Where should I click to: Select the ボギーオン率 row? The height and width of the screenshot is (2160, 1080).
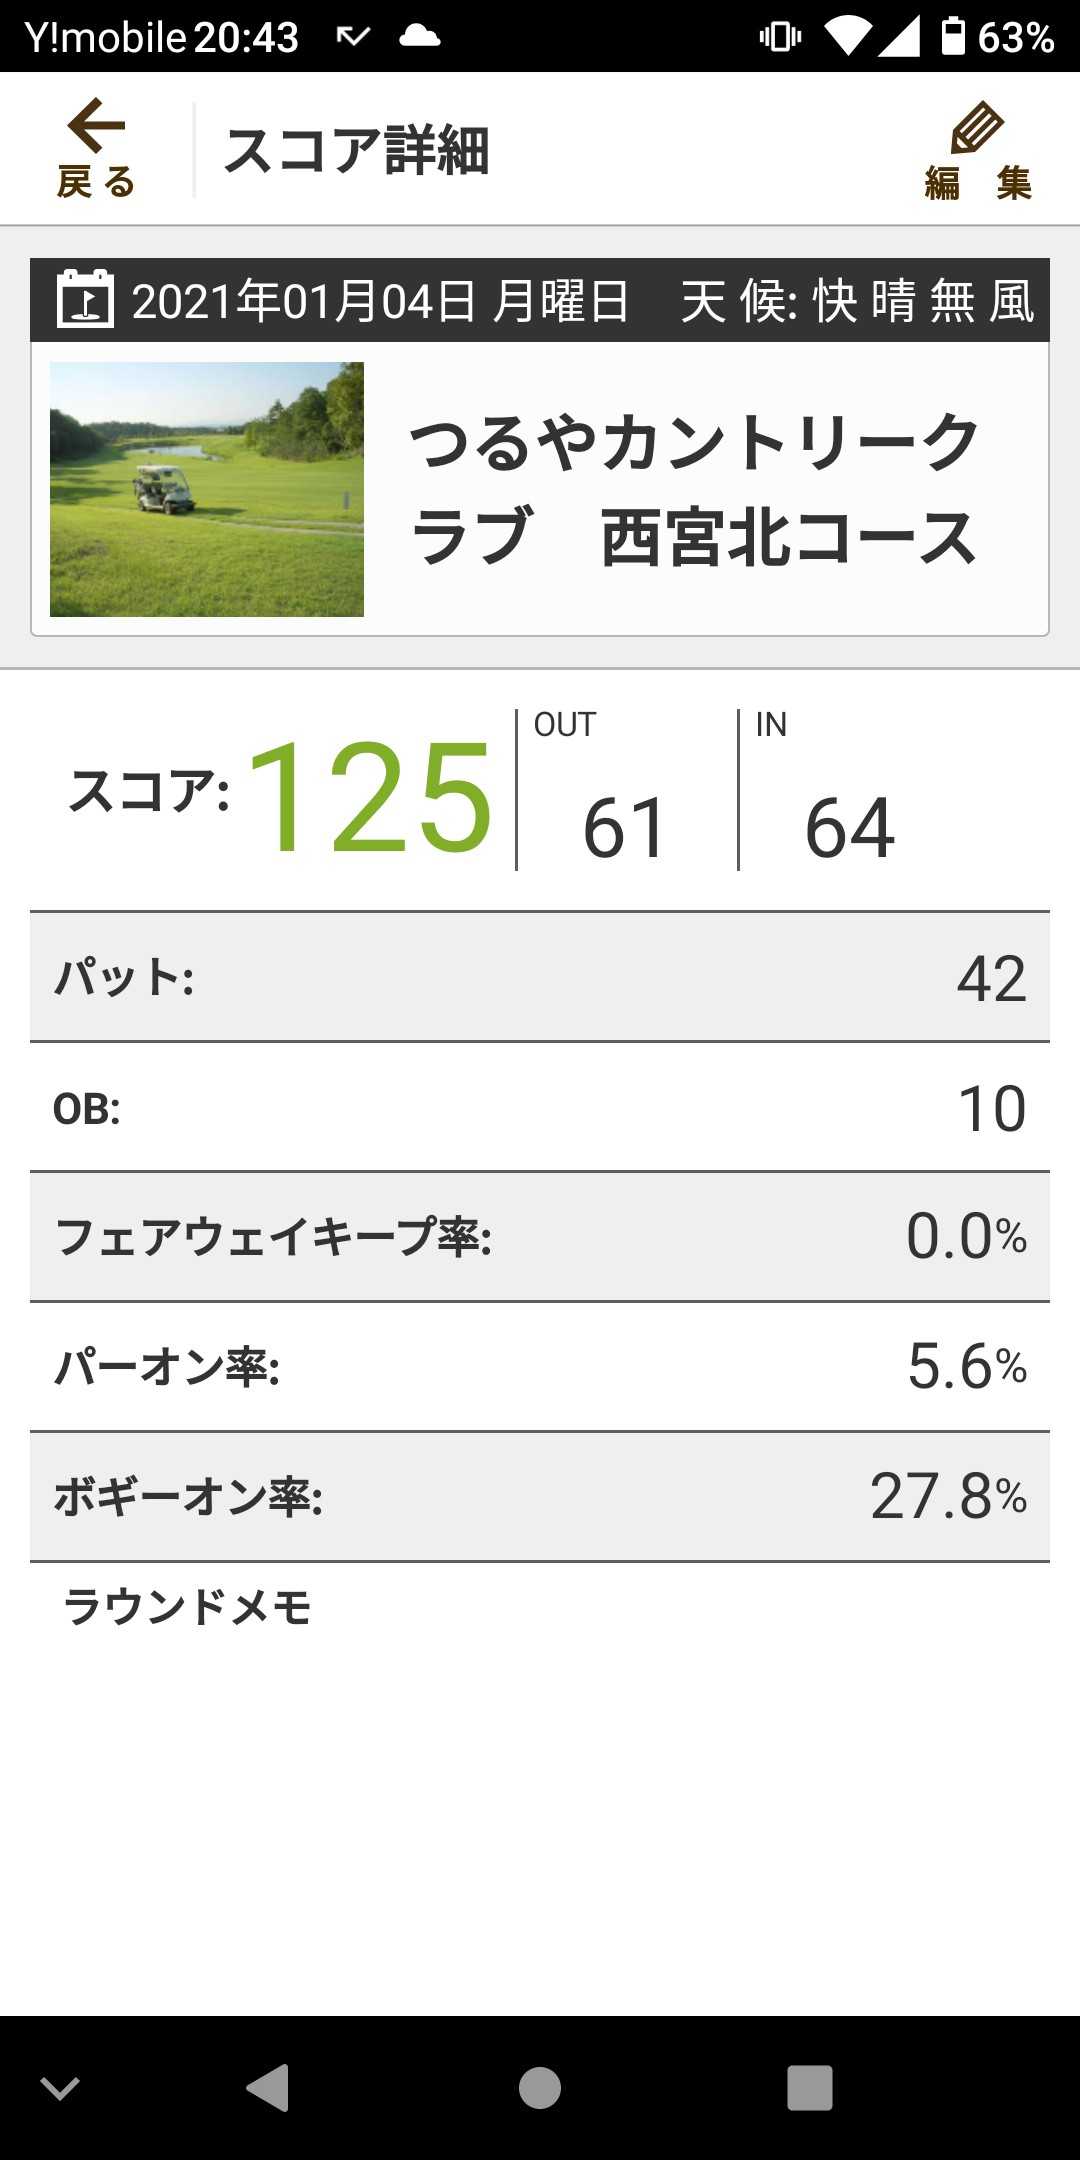coord(540,1497)
